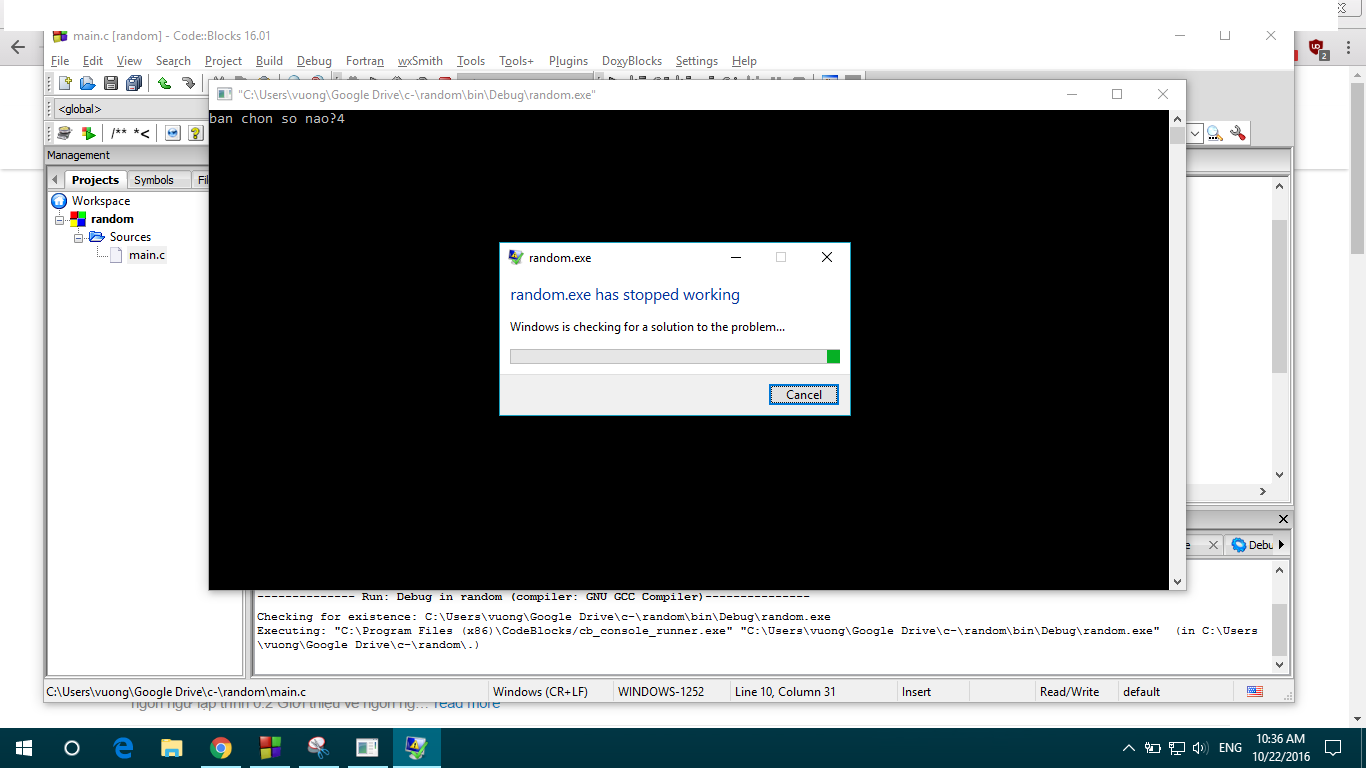Close the logs panel with its X button

[1283, 519]
